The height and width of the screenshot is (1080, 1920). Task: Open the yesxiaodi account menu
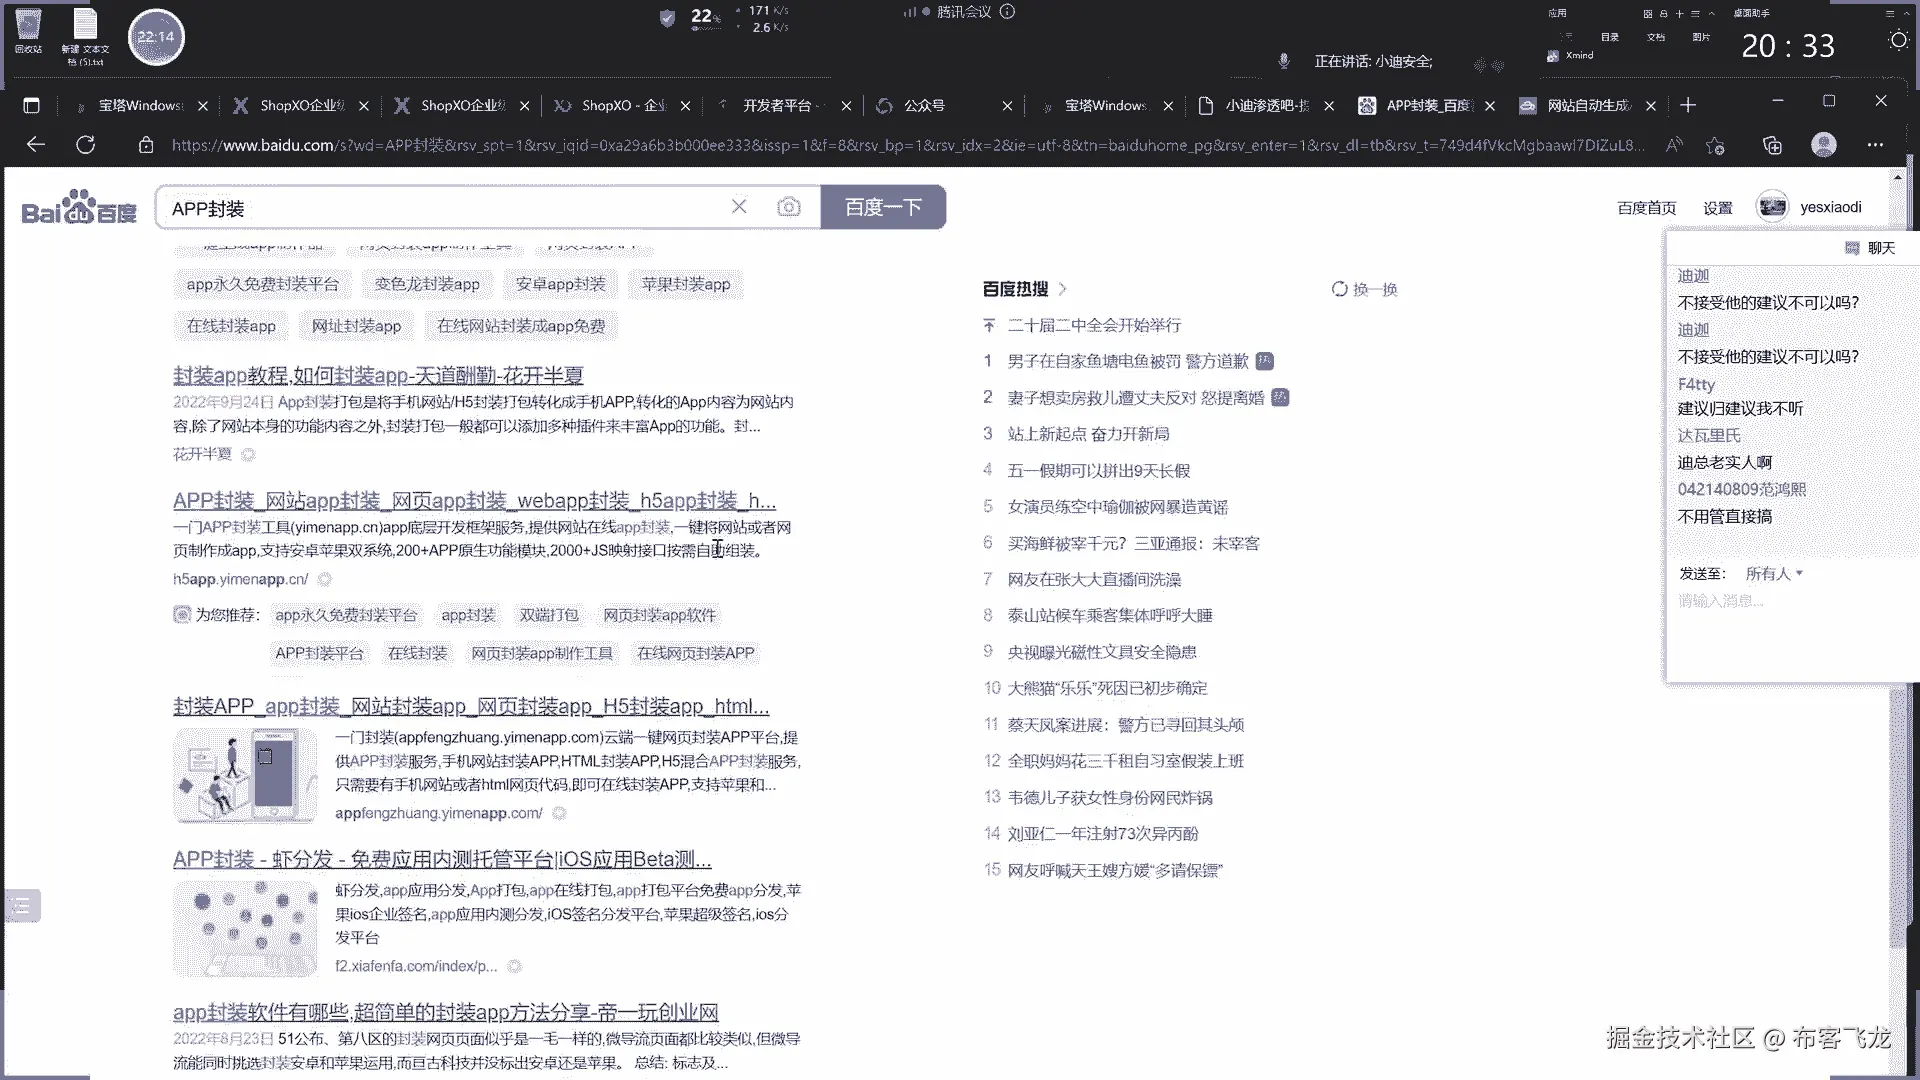[1830, 207]
